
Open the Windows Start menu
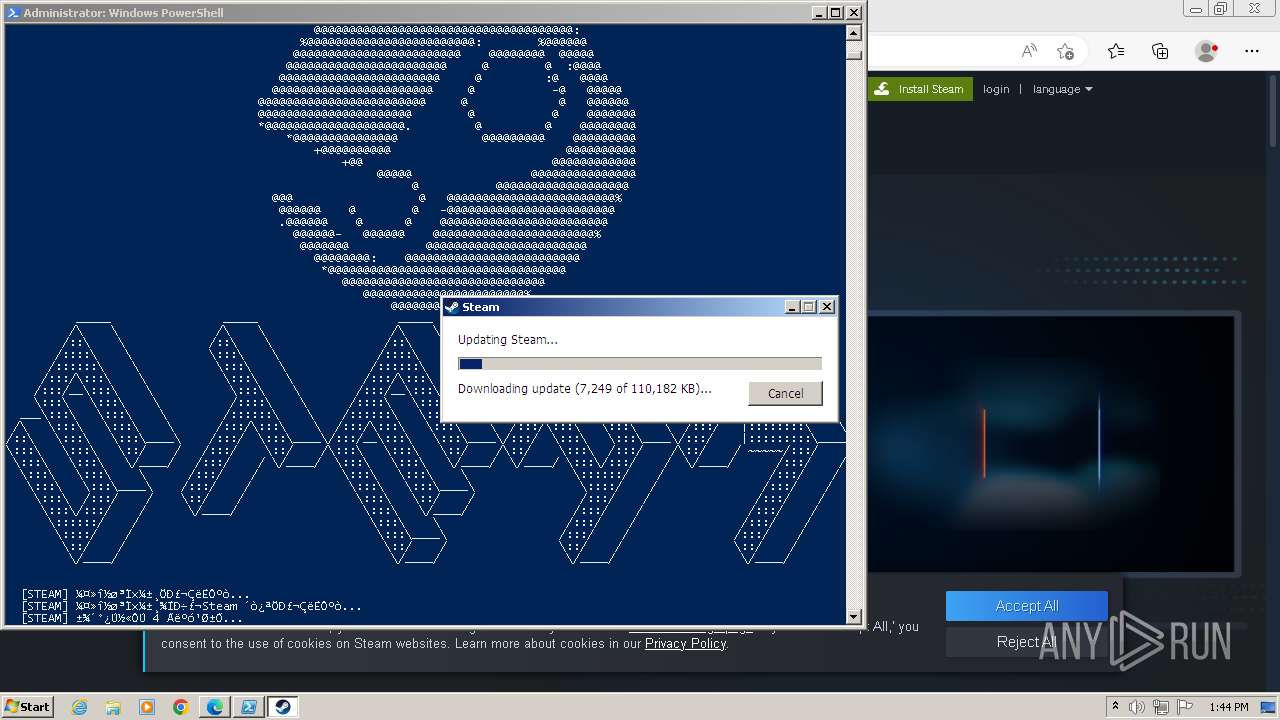tap(27, 706)
